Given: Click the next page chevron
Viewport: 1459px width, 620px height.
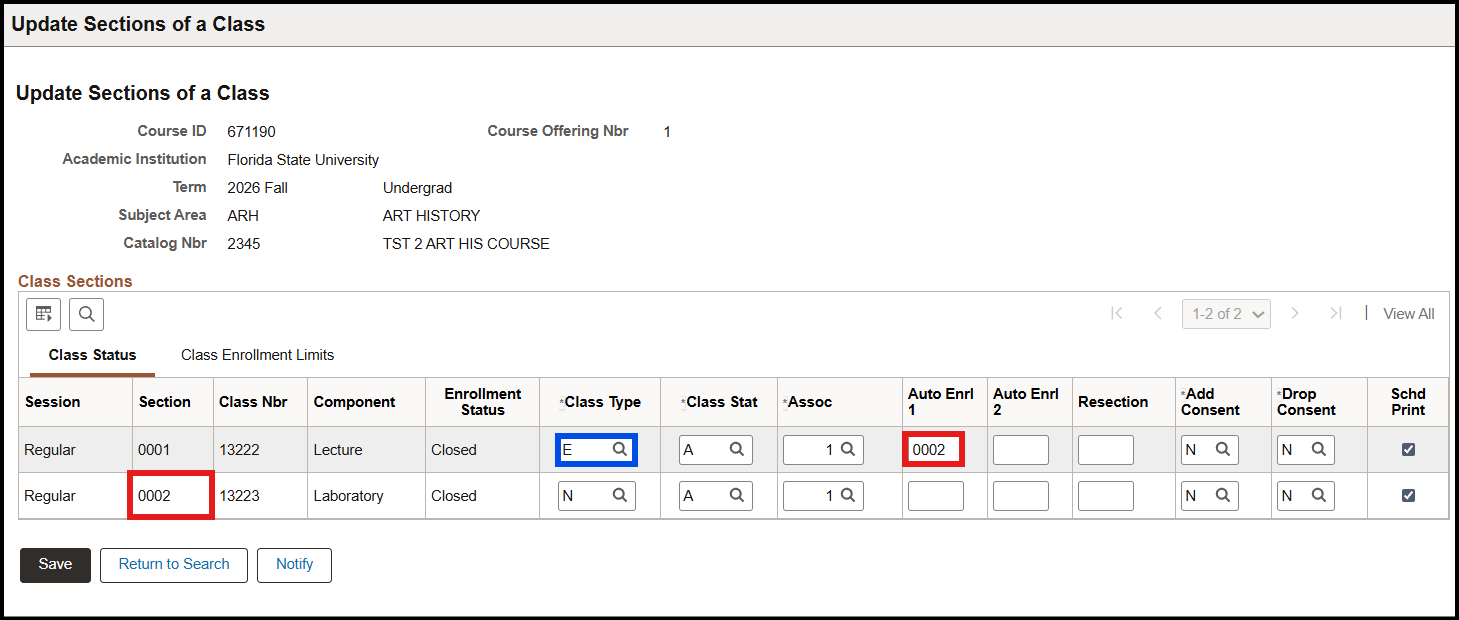Looking at the screenshot, I should 1296,313.
